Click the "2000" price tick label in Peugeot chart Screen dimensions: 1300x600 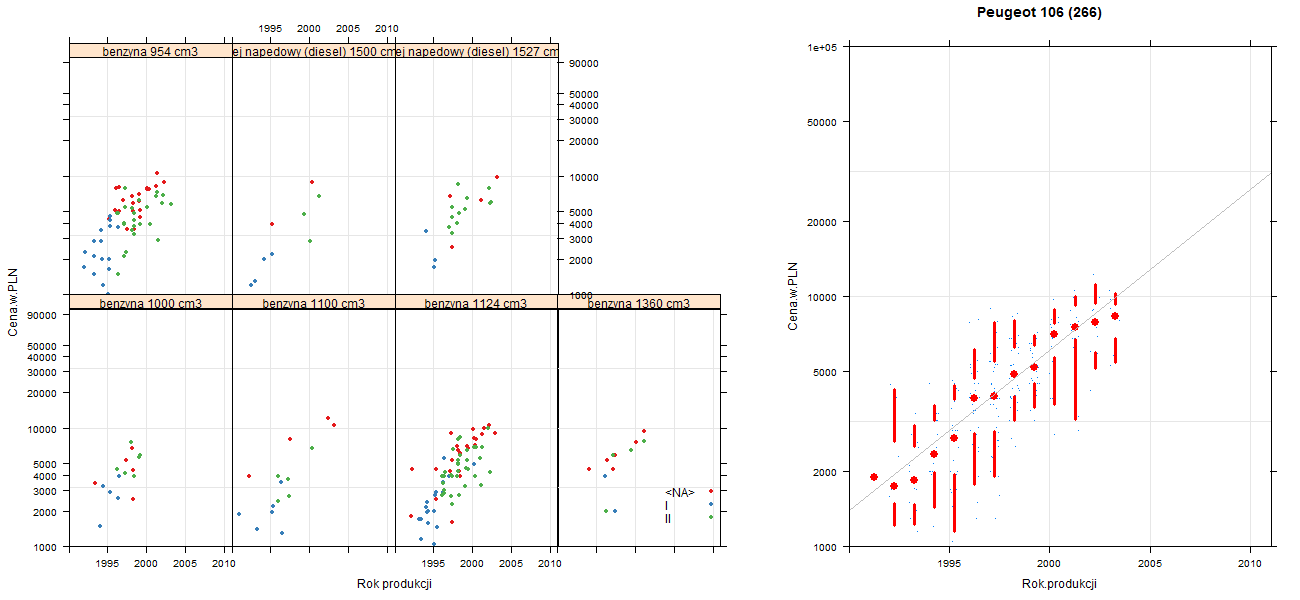(x=825, y=471)
